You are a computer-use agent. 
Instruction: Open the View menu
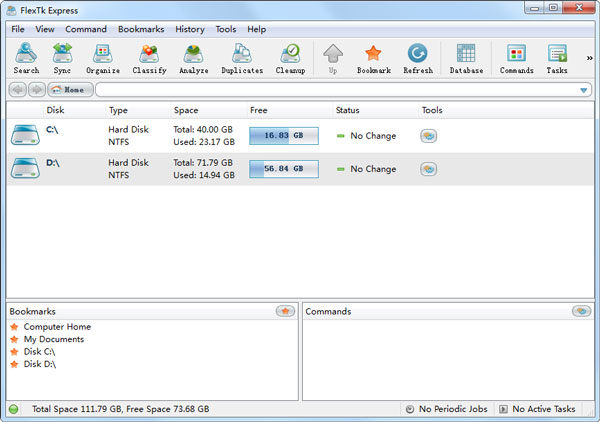click(x=45, y=29)
